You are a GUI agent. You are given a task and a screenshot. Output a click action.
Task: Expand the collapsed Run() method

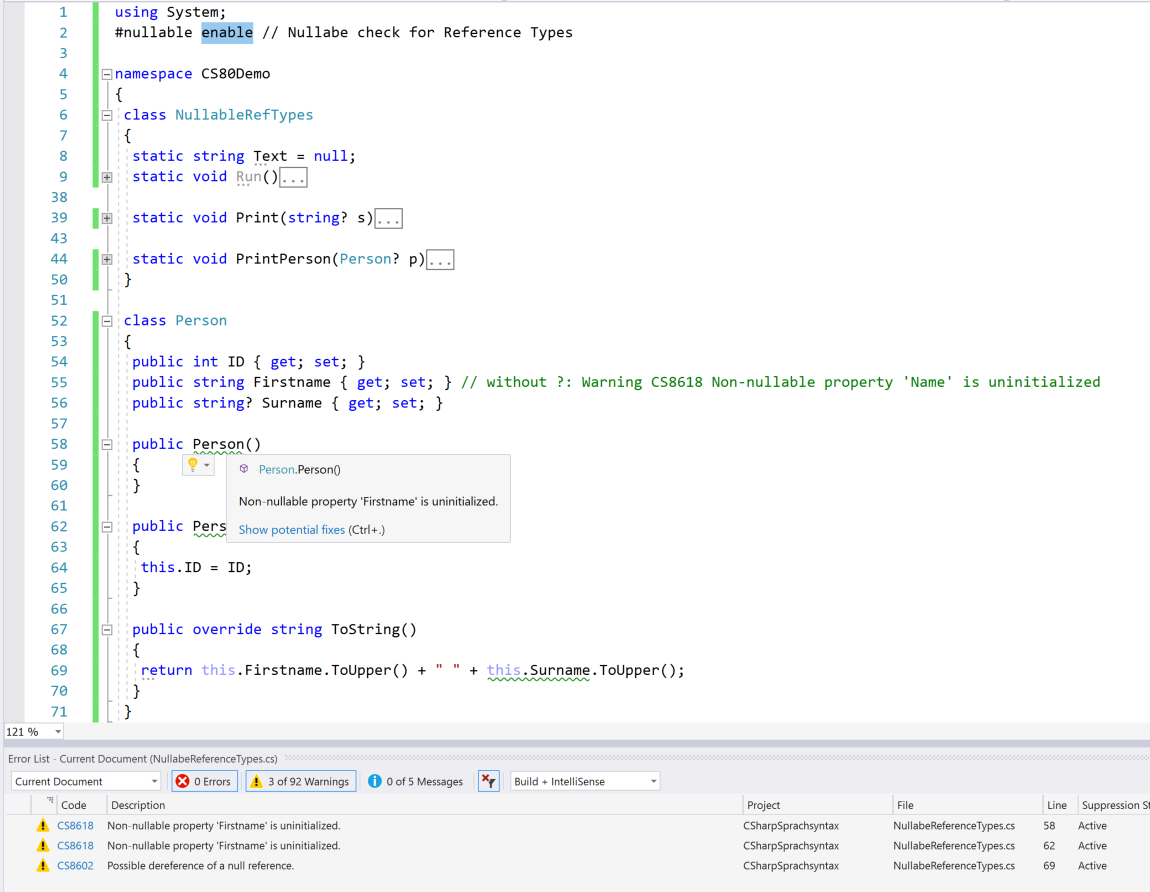pyautogui.click(x=107, y=177)
